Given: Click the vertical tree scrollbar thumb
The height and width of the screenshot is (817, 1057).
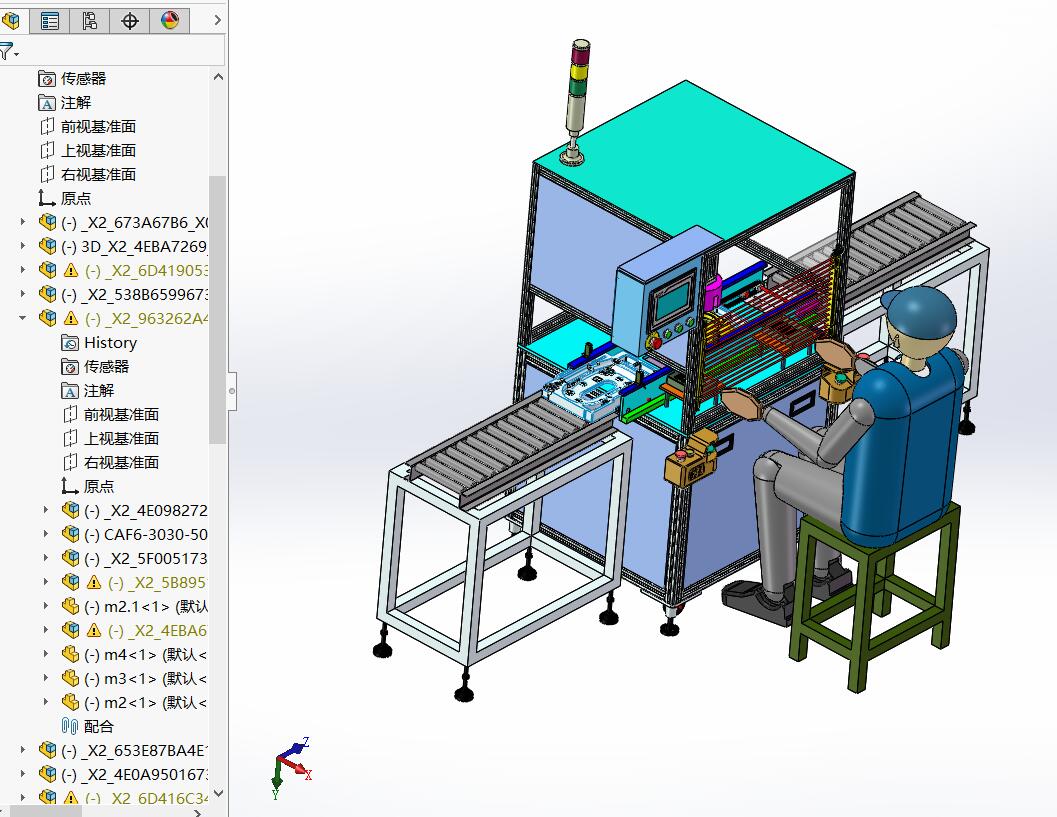Looking at the screenshot, I should point(217,309).
